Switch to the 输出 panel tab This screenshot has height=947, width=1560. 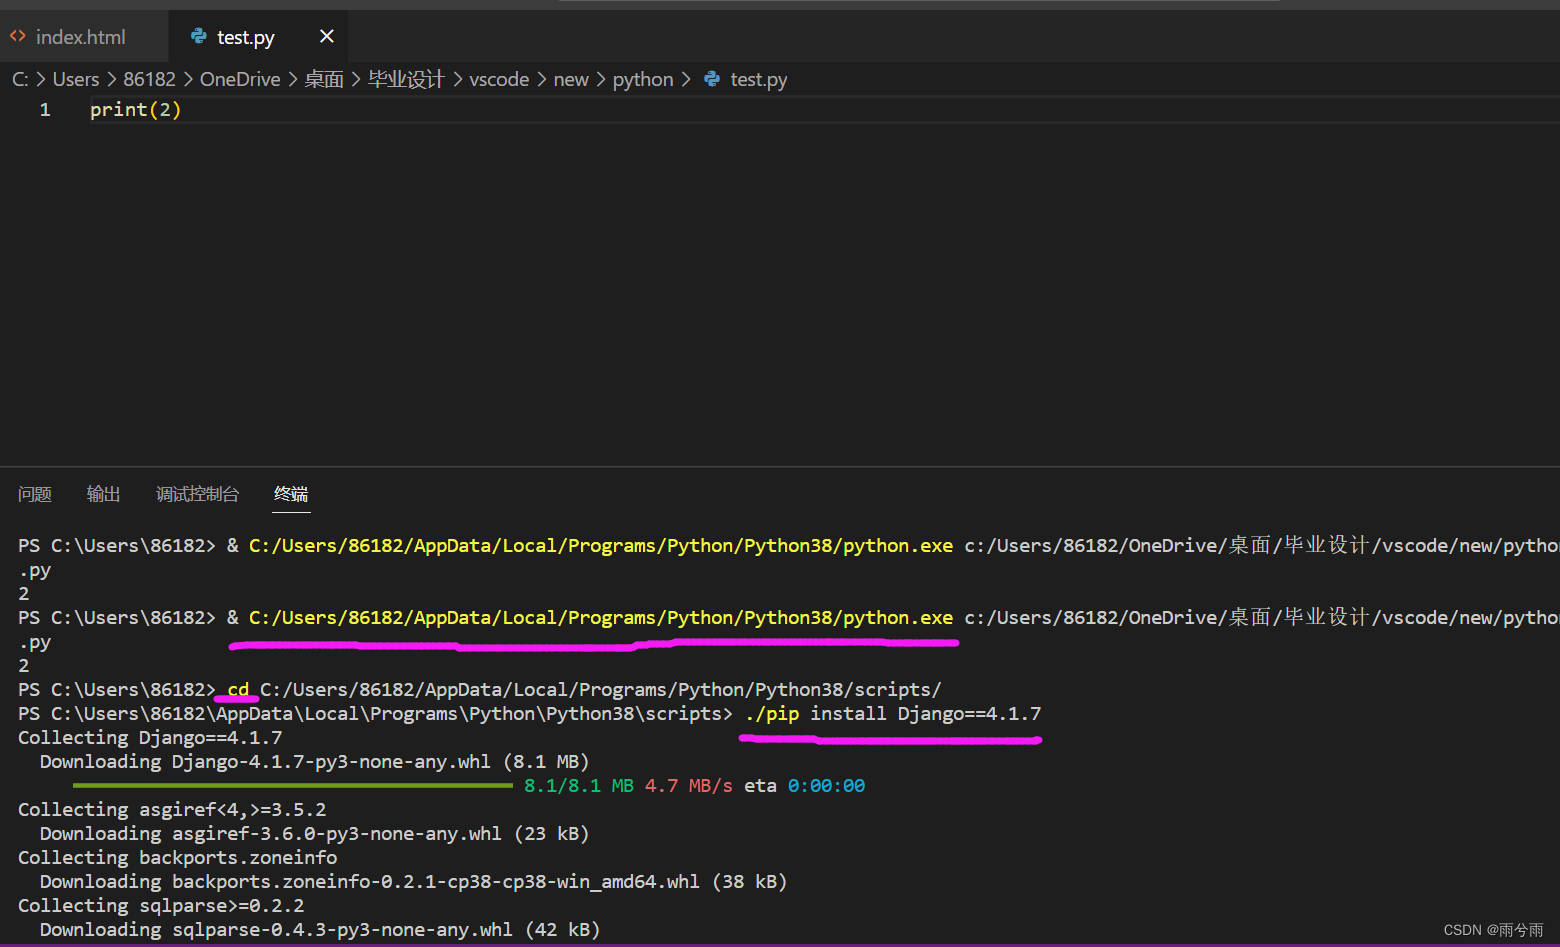104,494
